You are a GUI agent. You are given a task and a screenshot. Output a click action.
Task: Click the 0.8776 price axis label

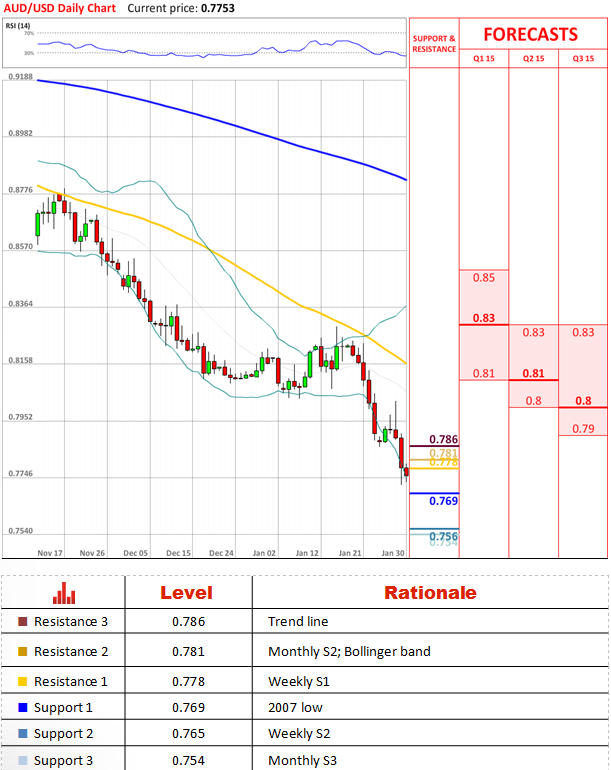tap(21, 190)
